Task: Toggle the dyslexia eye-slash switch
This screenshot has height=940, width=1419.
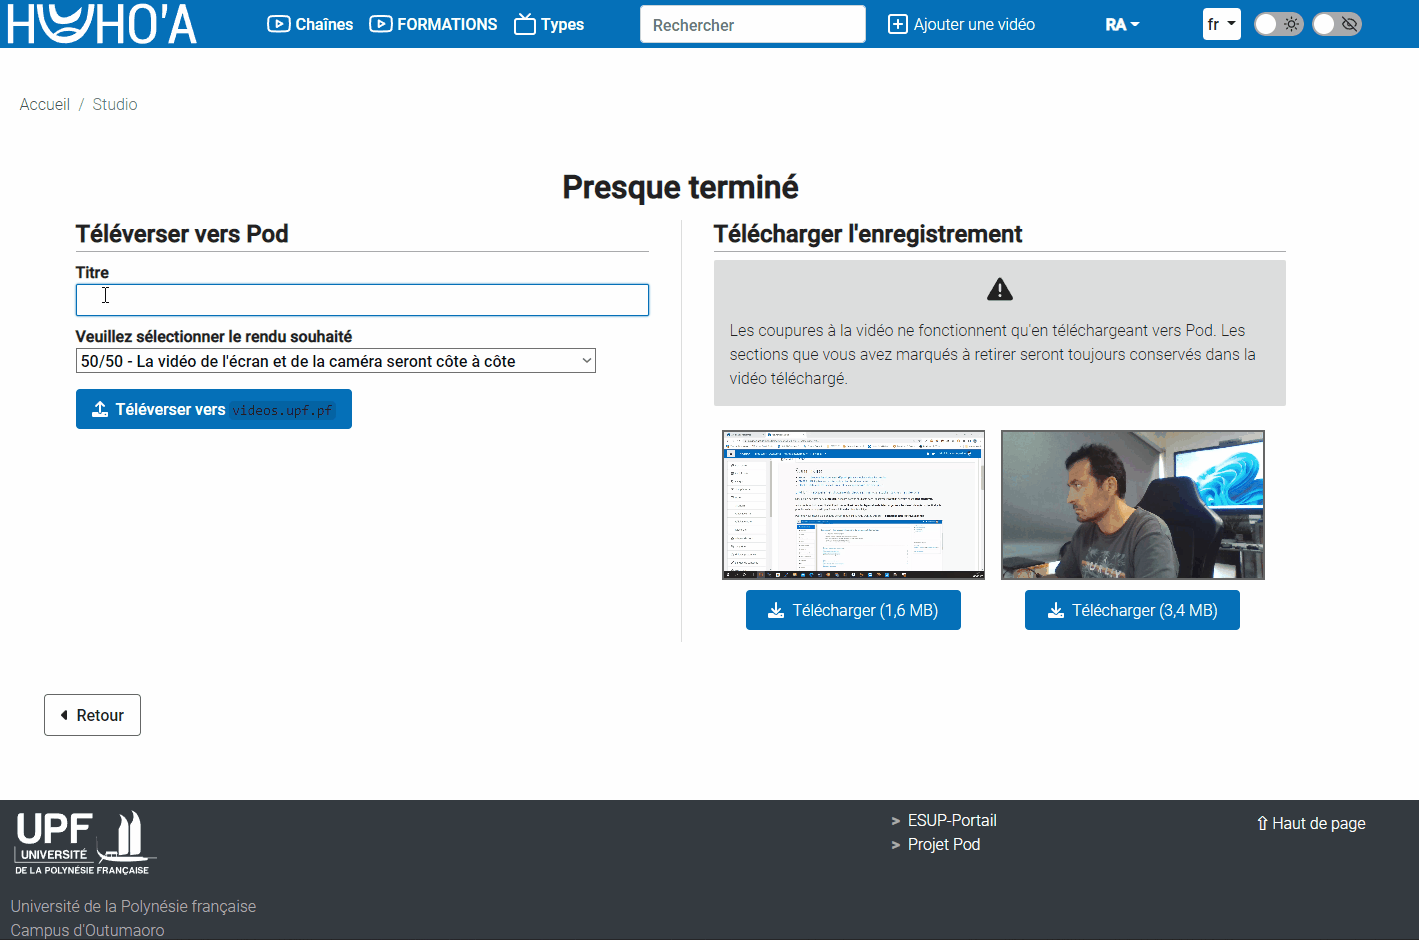Action: 1336,24
